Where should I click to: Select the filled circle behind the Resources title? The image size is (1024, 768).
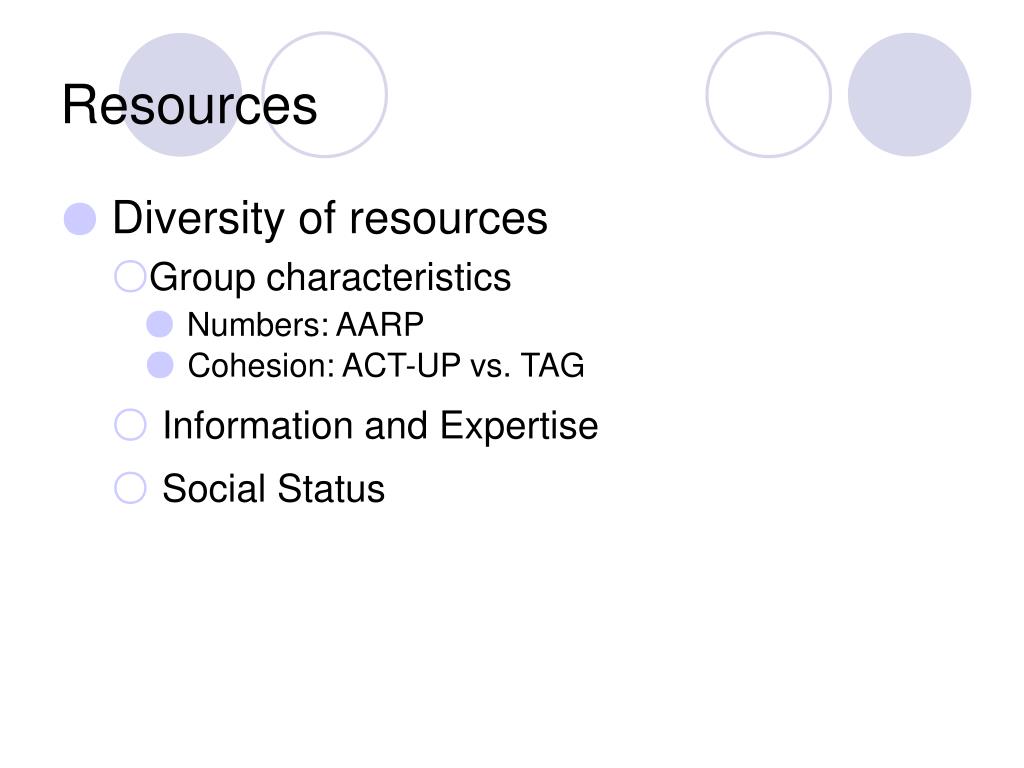[181, 95]
